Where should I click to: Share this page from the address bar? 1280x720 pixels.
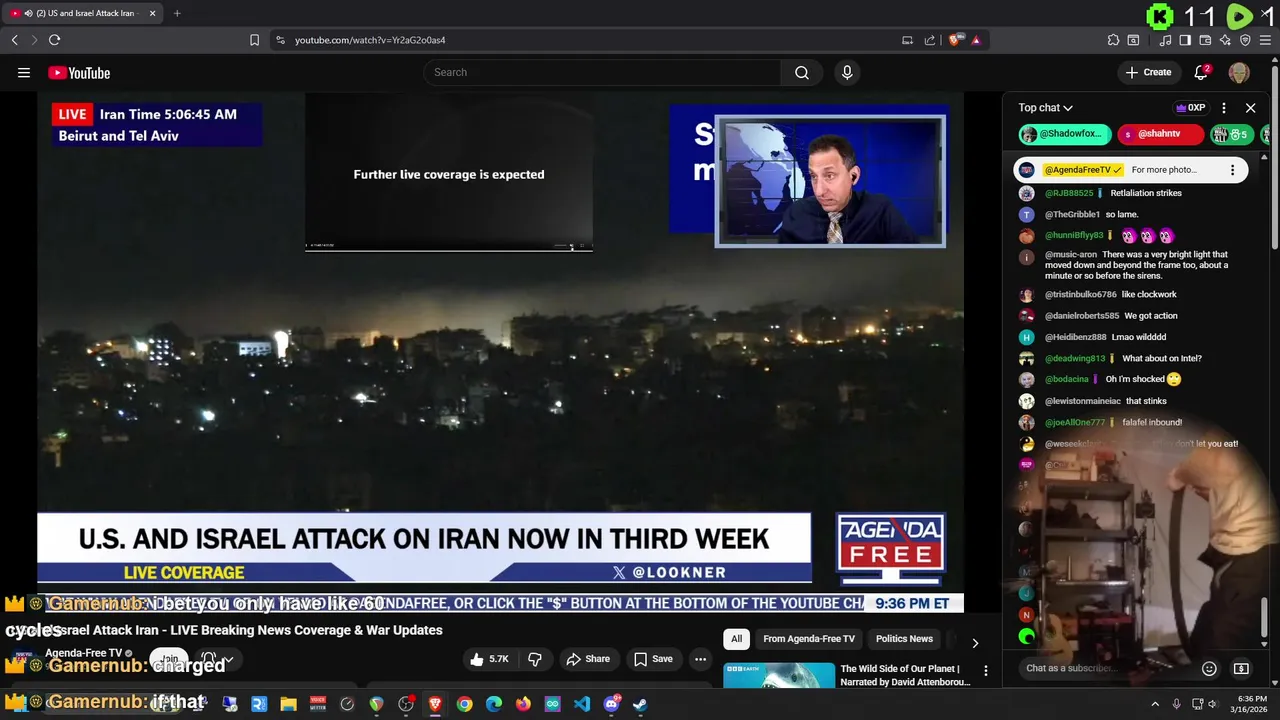pyautogui.click(x=930, y=40)
